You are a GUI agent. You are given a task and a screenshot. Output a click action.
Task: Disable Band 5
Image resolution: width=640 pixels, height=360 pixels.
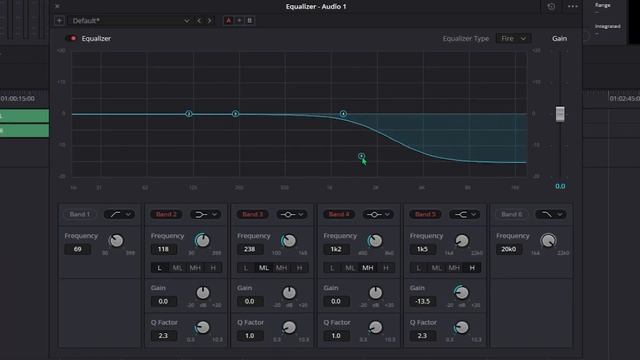click(425, 214)
